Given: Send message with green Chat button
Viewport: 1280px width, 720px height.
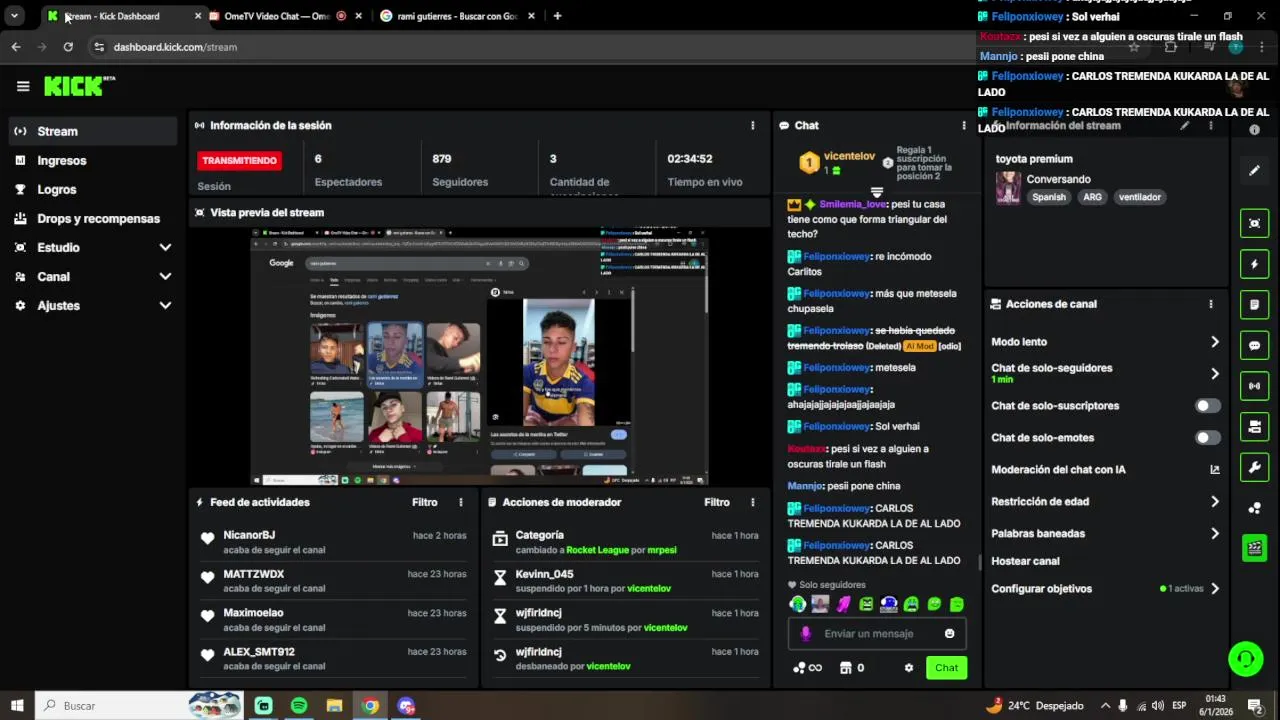Looking at the screenshot, I should [x=946, y=668].
